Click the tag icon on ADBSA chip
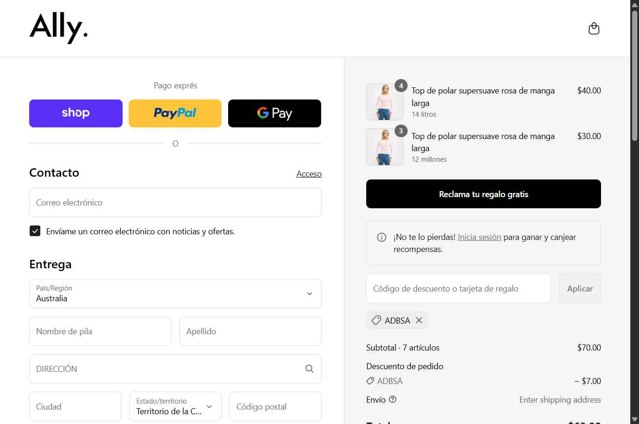 (376, 320)
